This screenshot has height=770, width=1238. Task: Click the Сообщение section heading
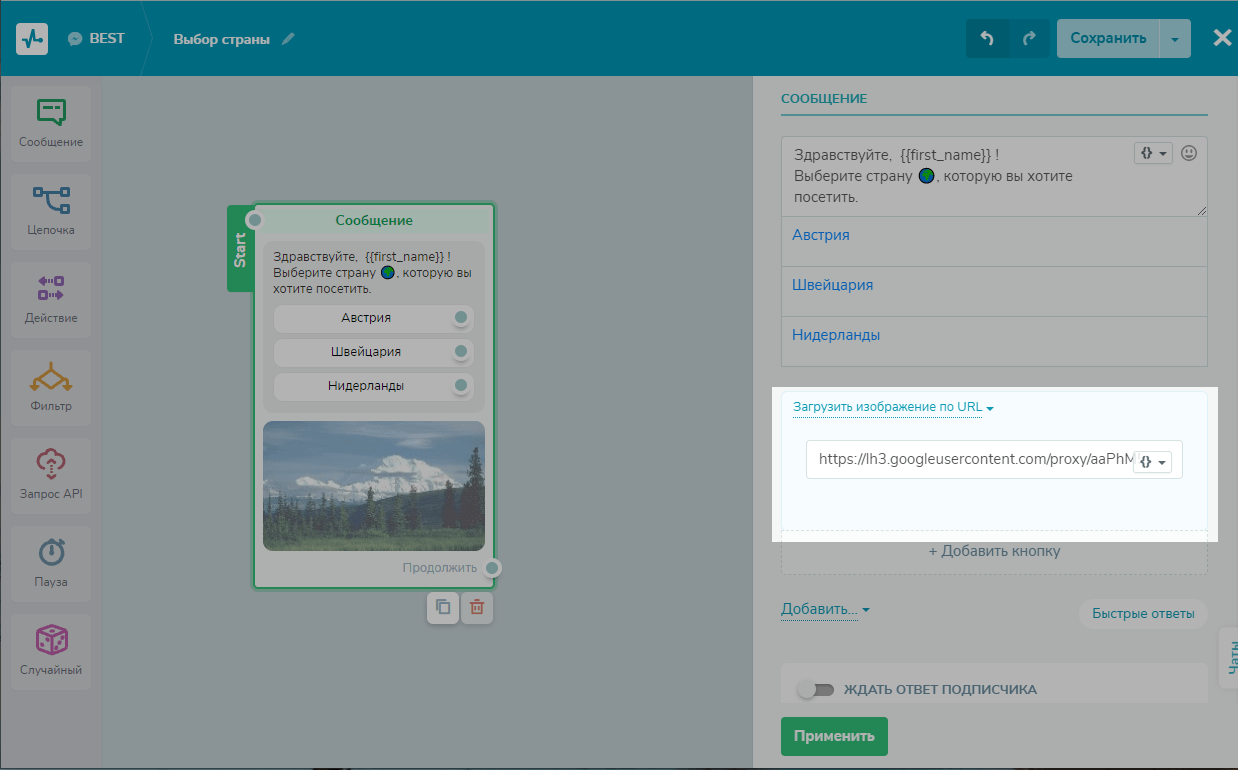click(824, 99)
